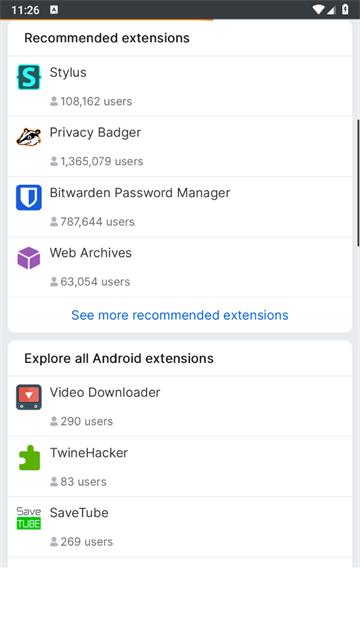Tap the Explore all Android extensions heading
The image size is (360, 640).
point(119,358)
